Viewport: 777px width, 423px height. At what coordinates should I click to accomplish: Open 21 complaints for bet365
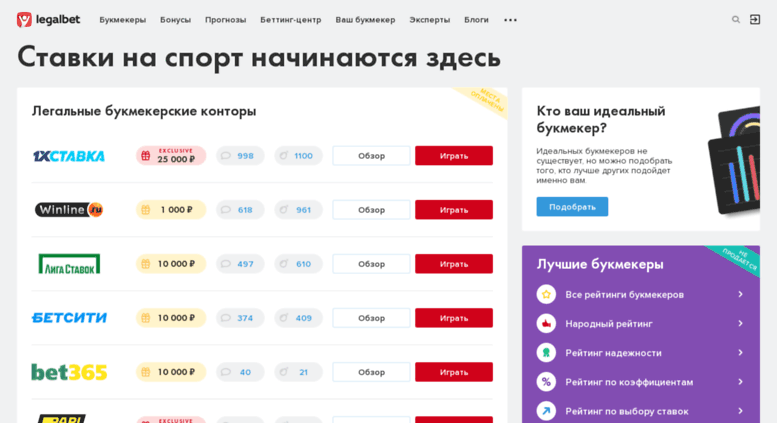(x=298, y=372)
